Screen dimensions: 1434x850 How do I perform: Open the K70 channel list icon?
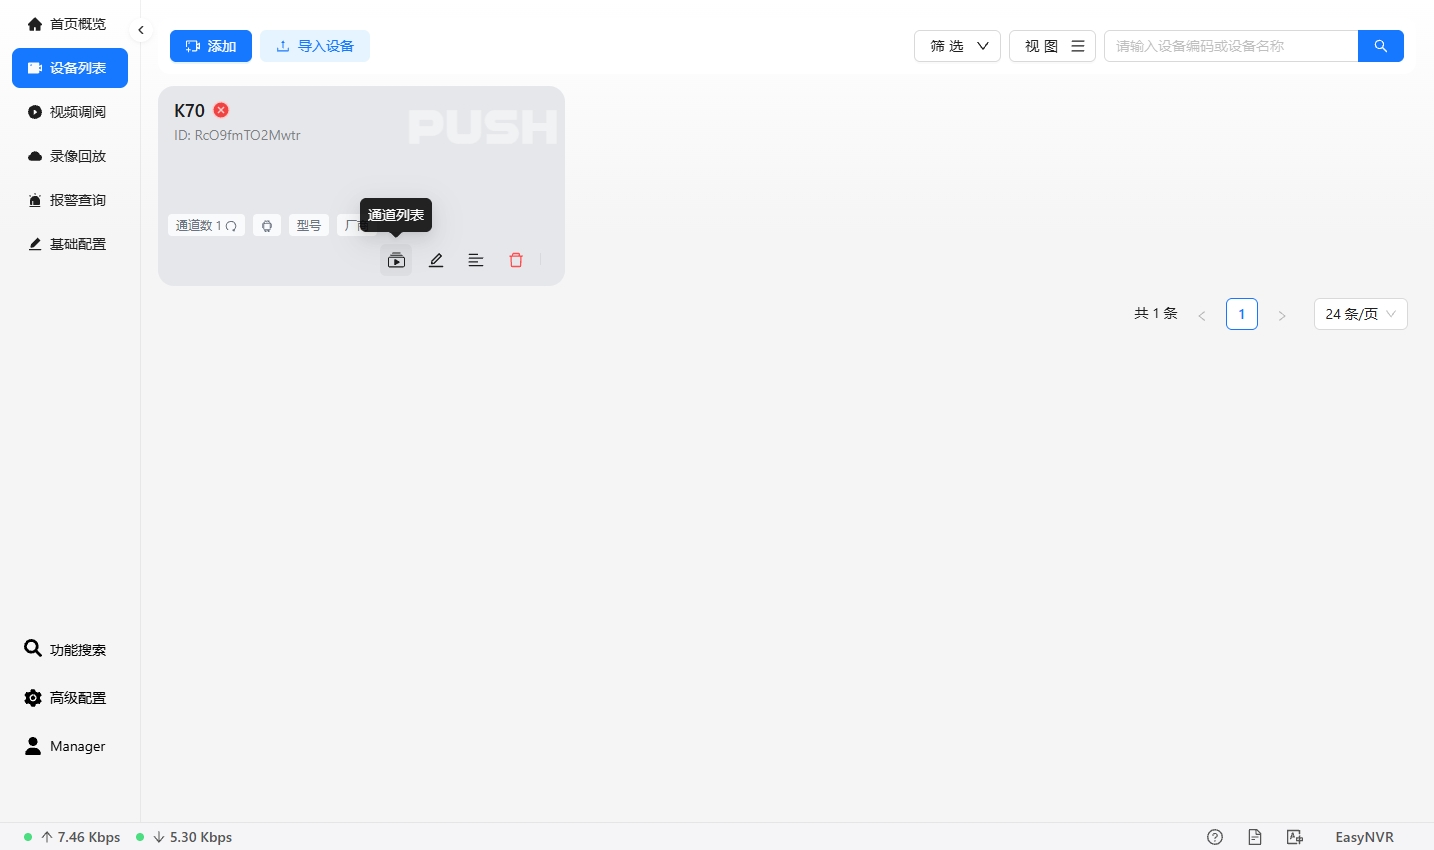(x=396, y=260)
